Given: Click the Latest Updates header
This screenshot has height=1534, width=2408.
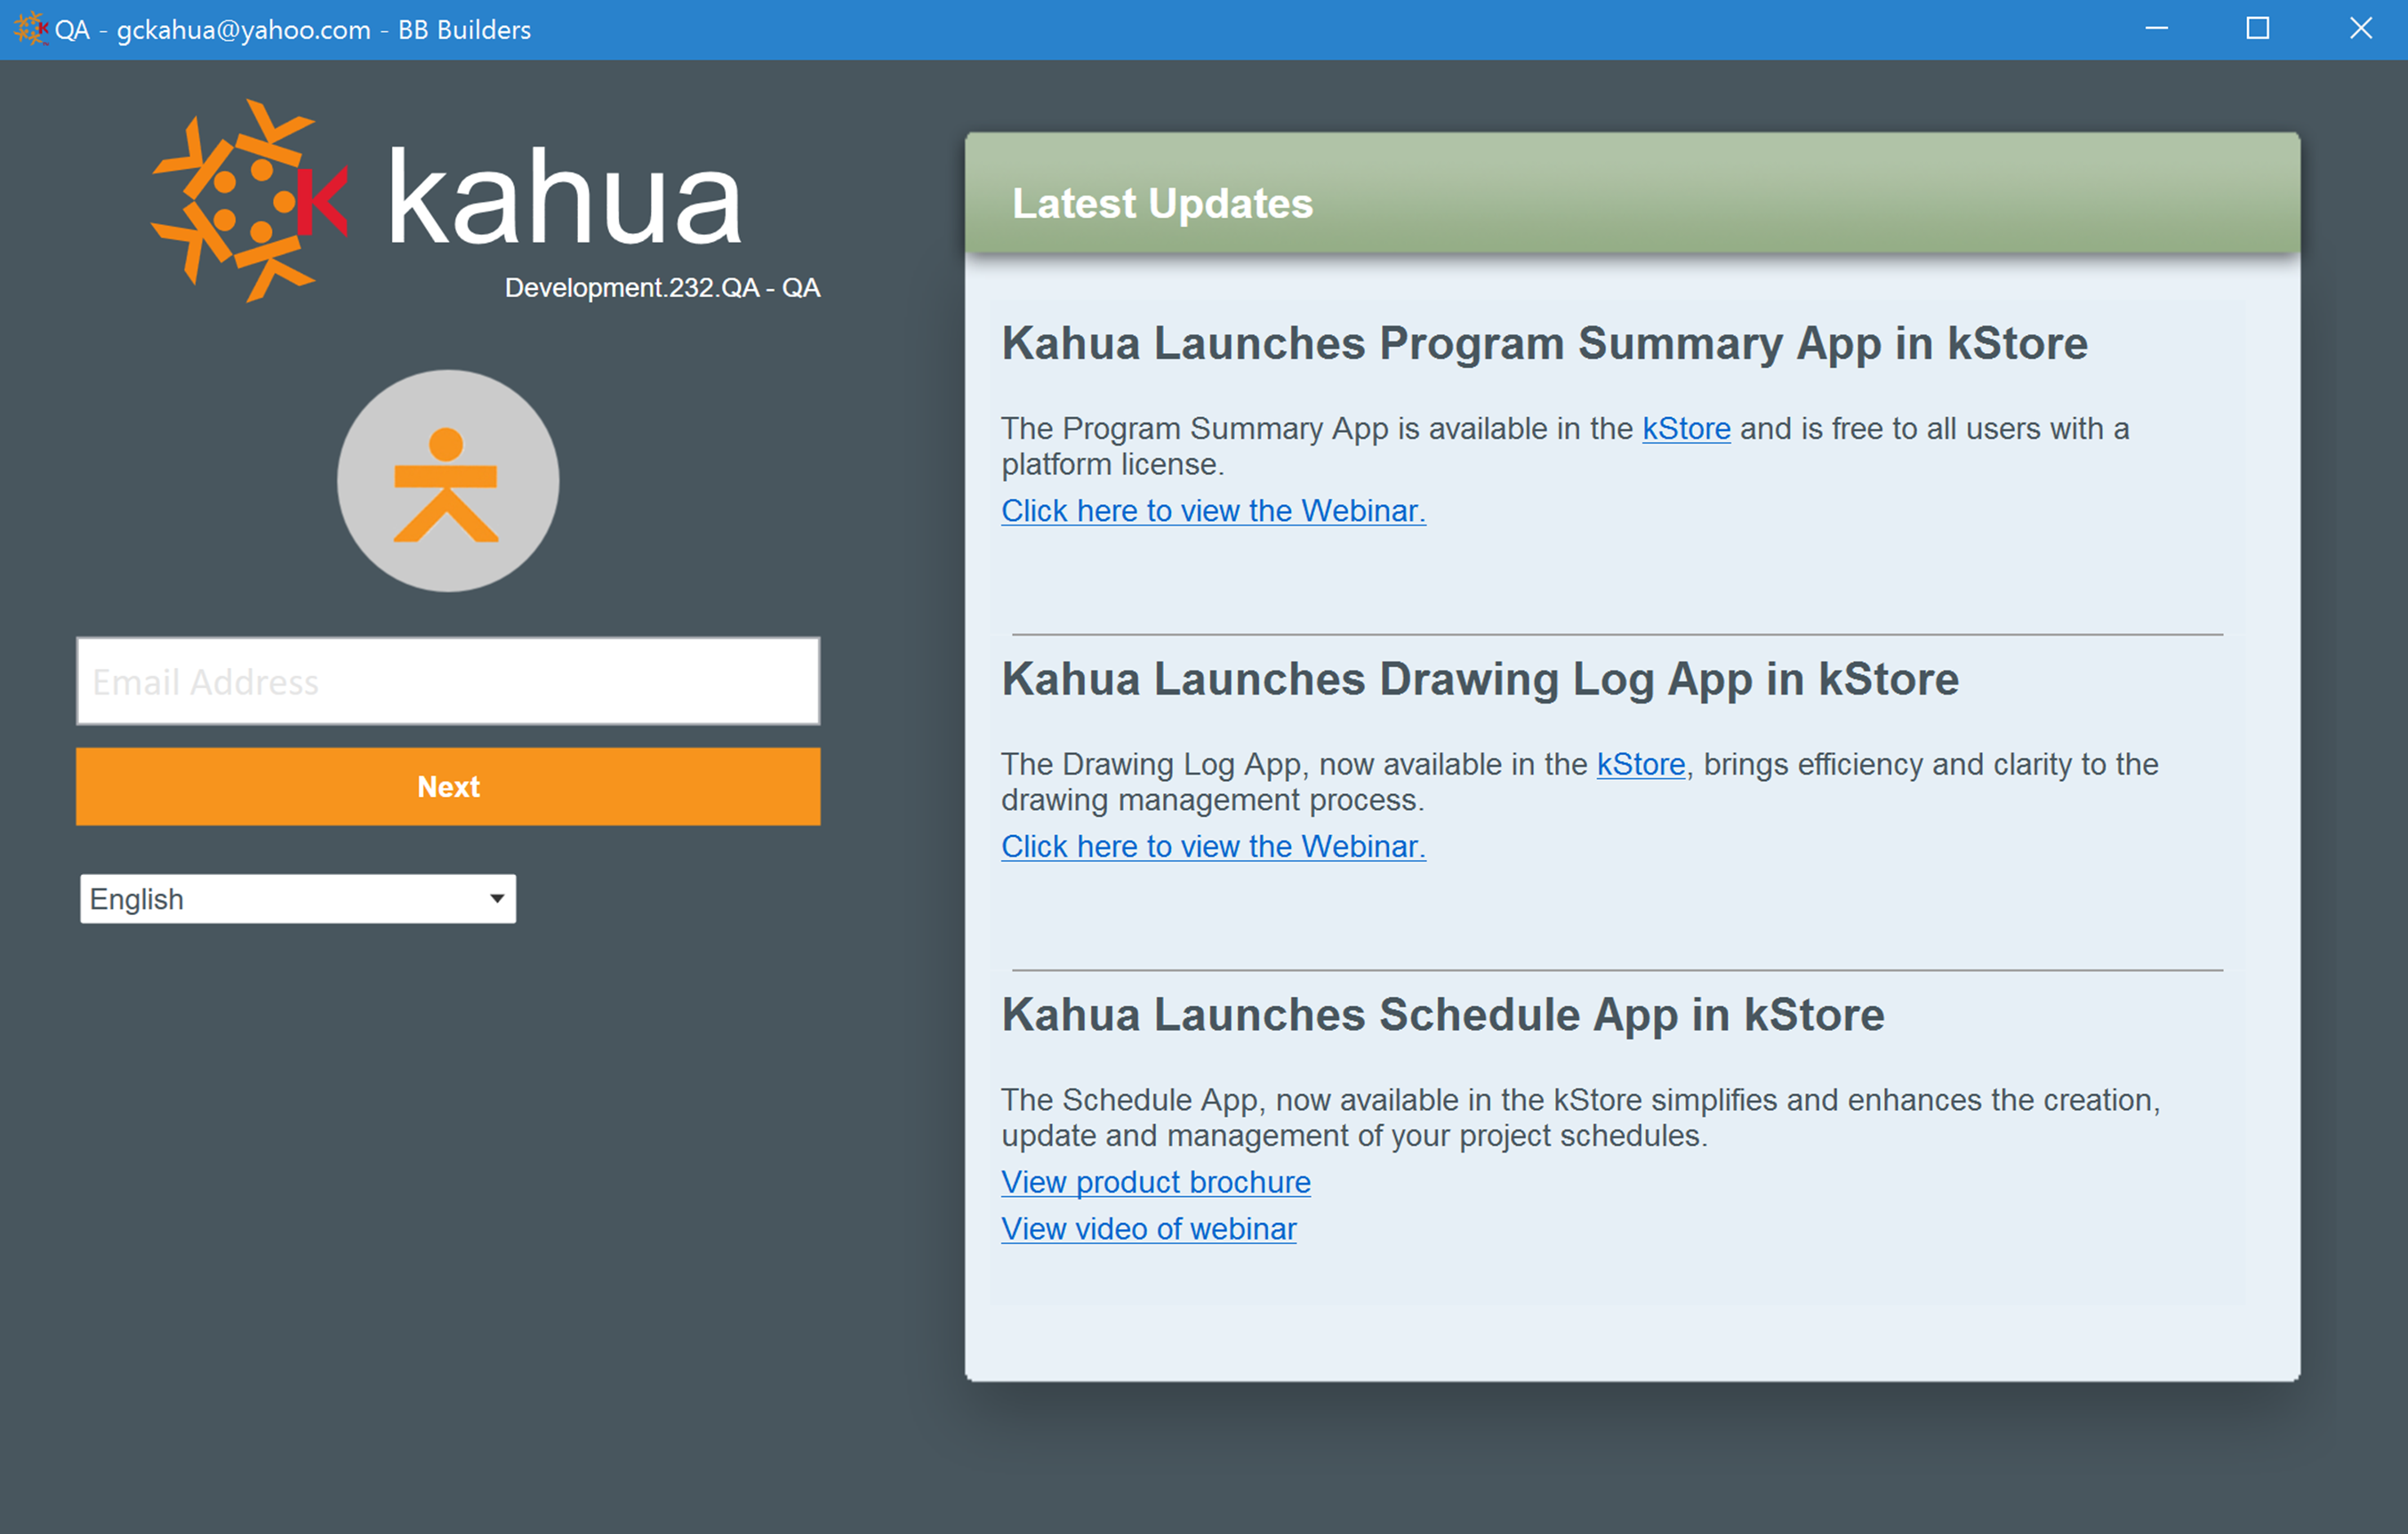Looking at the screenshot, I should tap(1161, 204).
